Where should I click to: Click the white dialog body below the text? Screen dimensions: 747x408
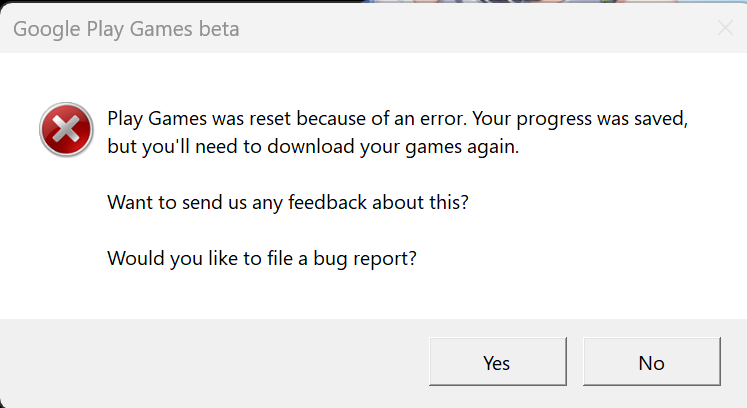(400, 296)
